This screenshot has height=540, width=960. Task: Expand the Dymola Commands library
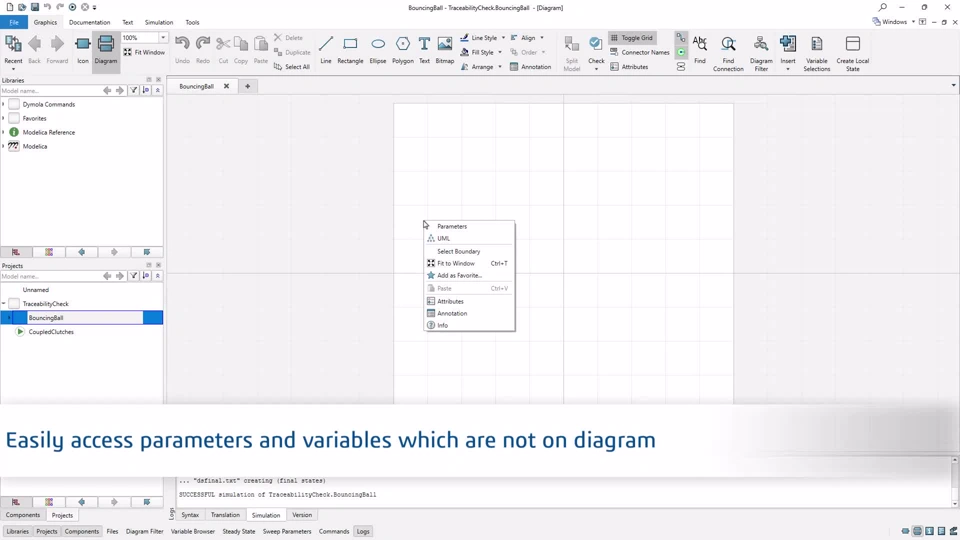[4, 104]
